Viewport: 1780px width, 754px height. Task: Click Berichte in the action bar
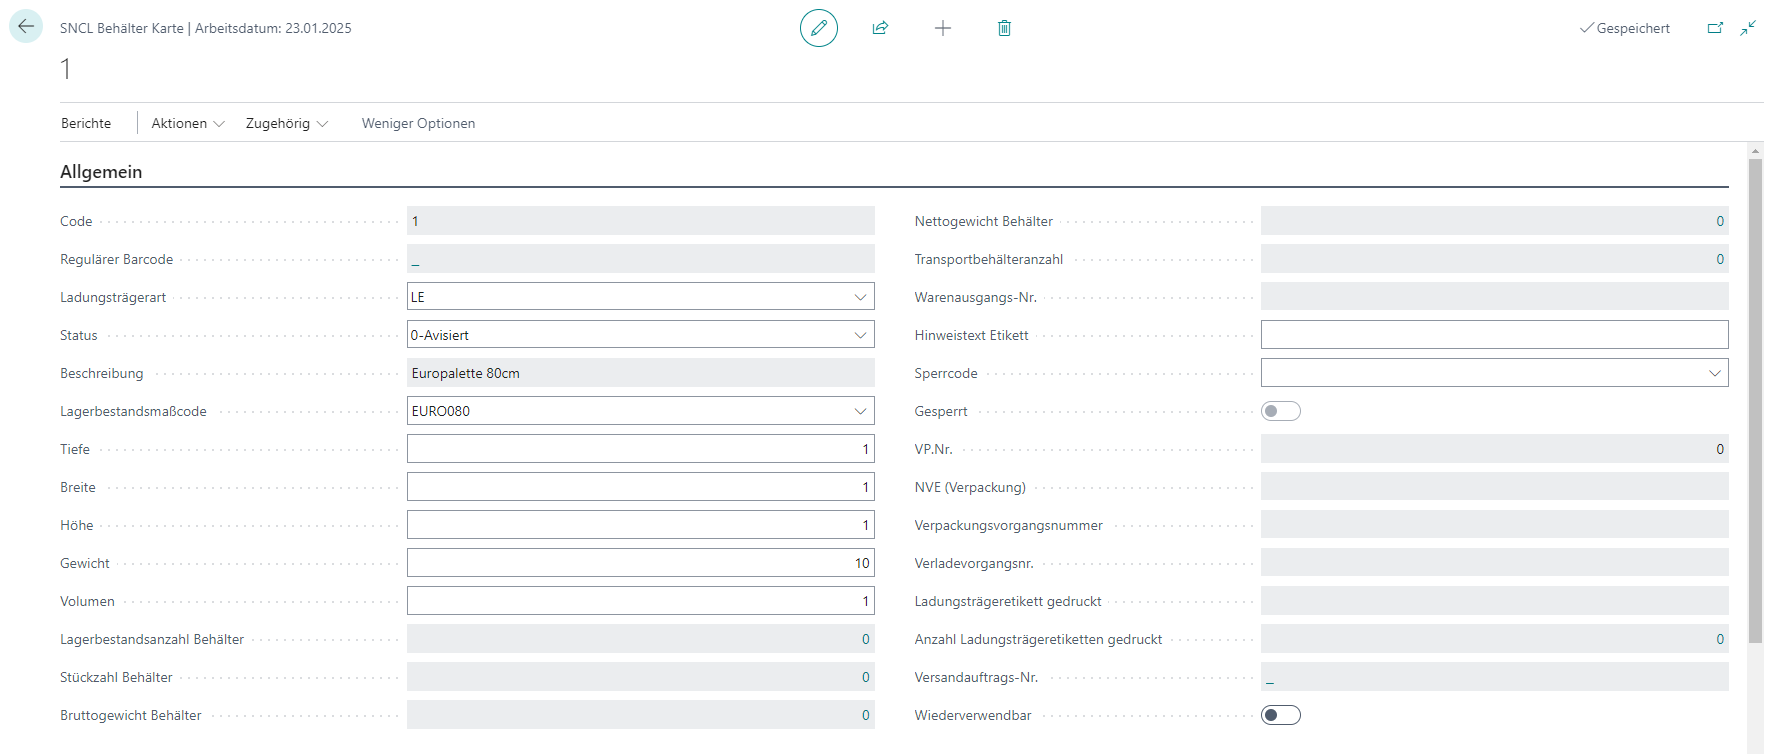(86, 123)
